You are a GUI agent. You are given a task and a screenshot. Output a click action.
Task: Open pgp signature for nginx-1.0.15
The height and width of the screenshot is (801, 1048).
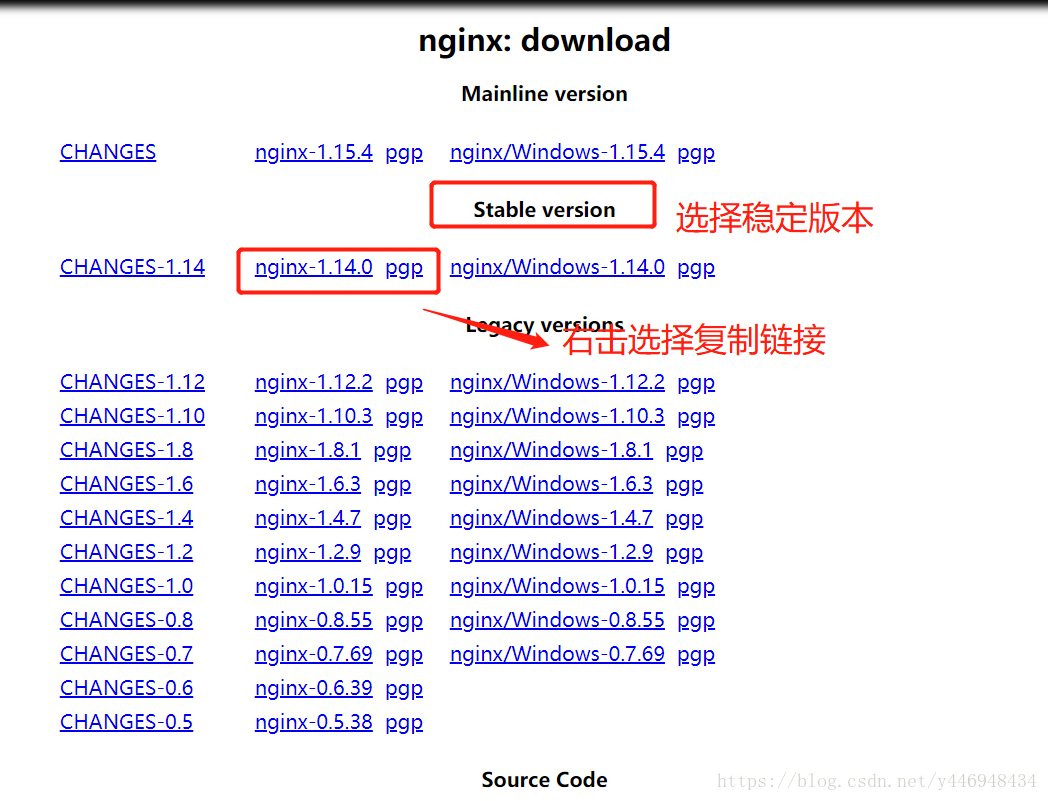(x=404, y=588)
